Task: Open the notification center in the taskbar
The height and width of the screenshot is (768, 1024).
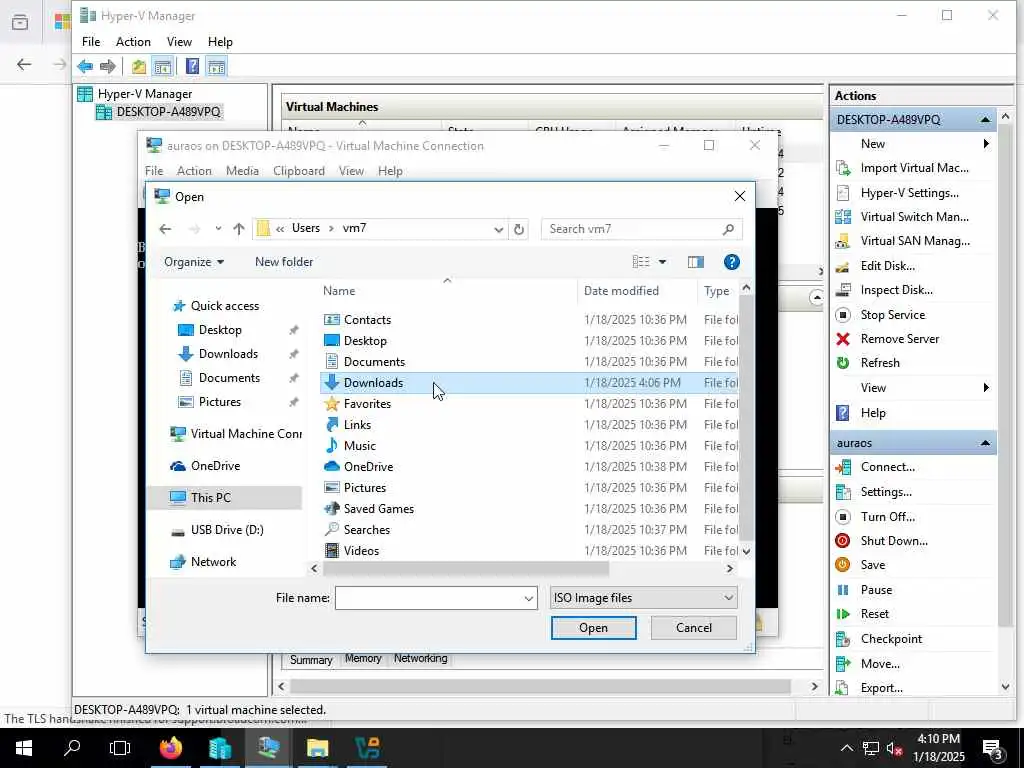Action: pyautogui.click(x=992, y=748)
